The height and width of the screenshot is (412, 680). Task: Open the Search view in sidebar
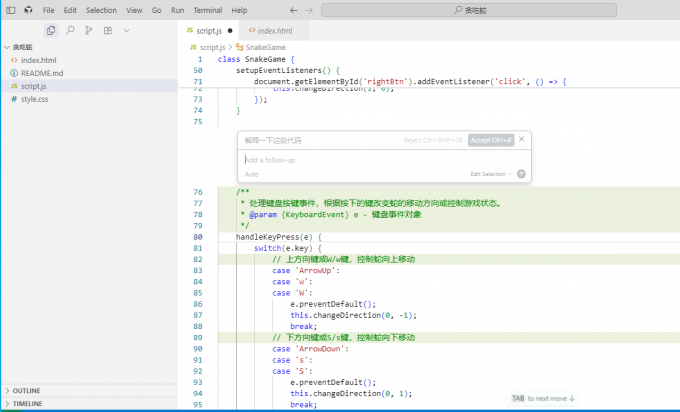coord(70,30)
